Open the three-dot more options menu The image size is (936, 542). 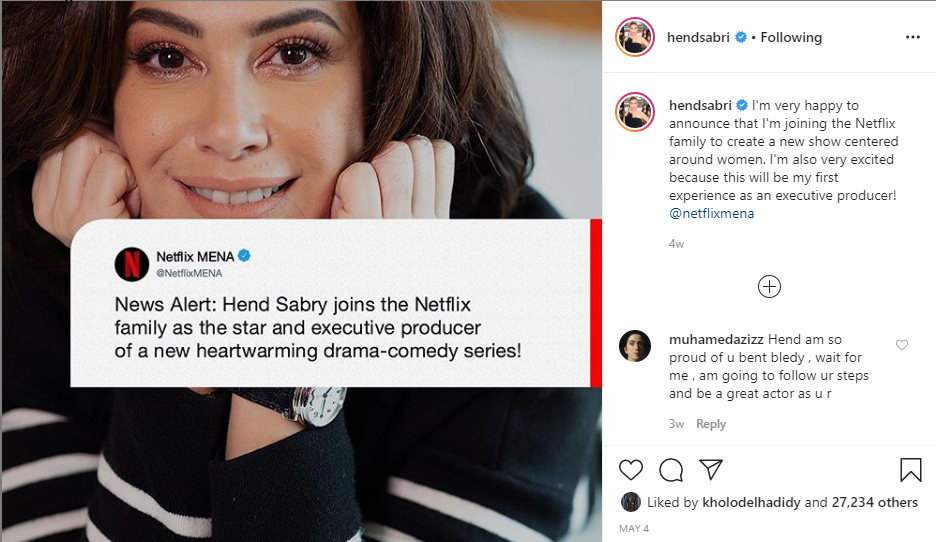(x=911, y=37)
